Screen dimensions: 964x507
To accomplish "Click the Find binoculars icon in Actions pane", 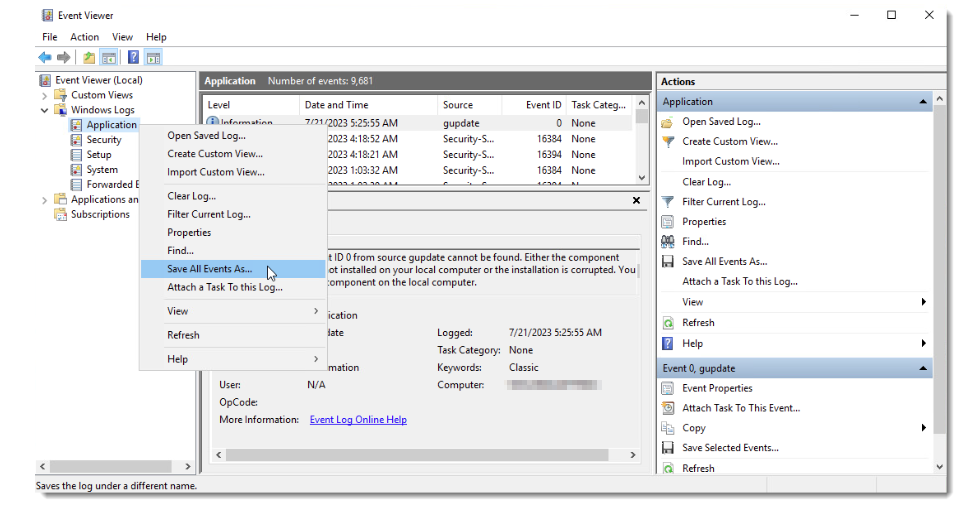I will tap(668, 242).
